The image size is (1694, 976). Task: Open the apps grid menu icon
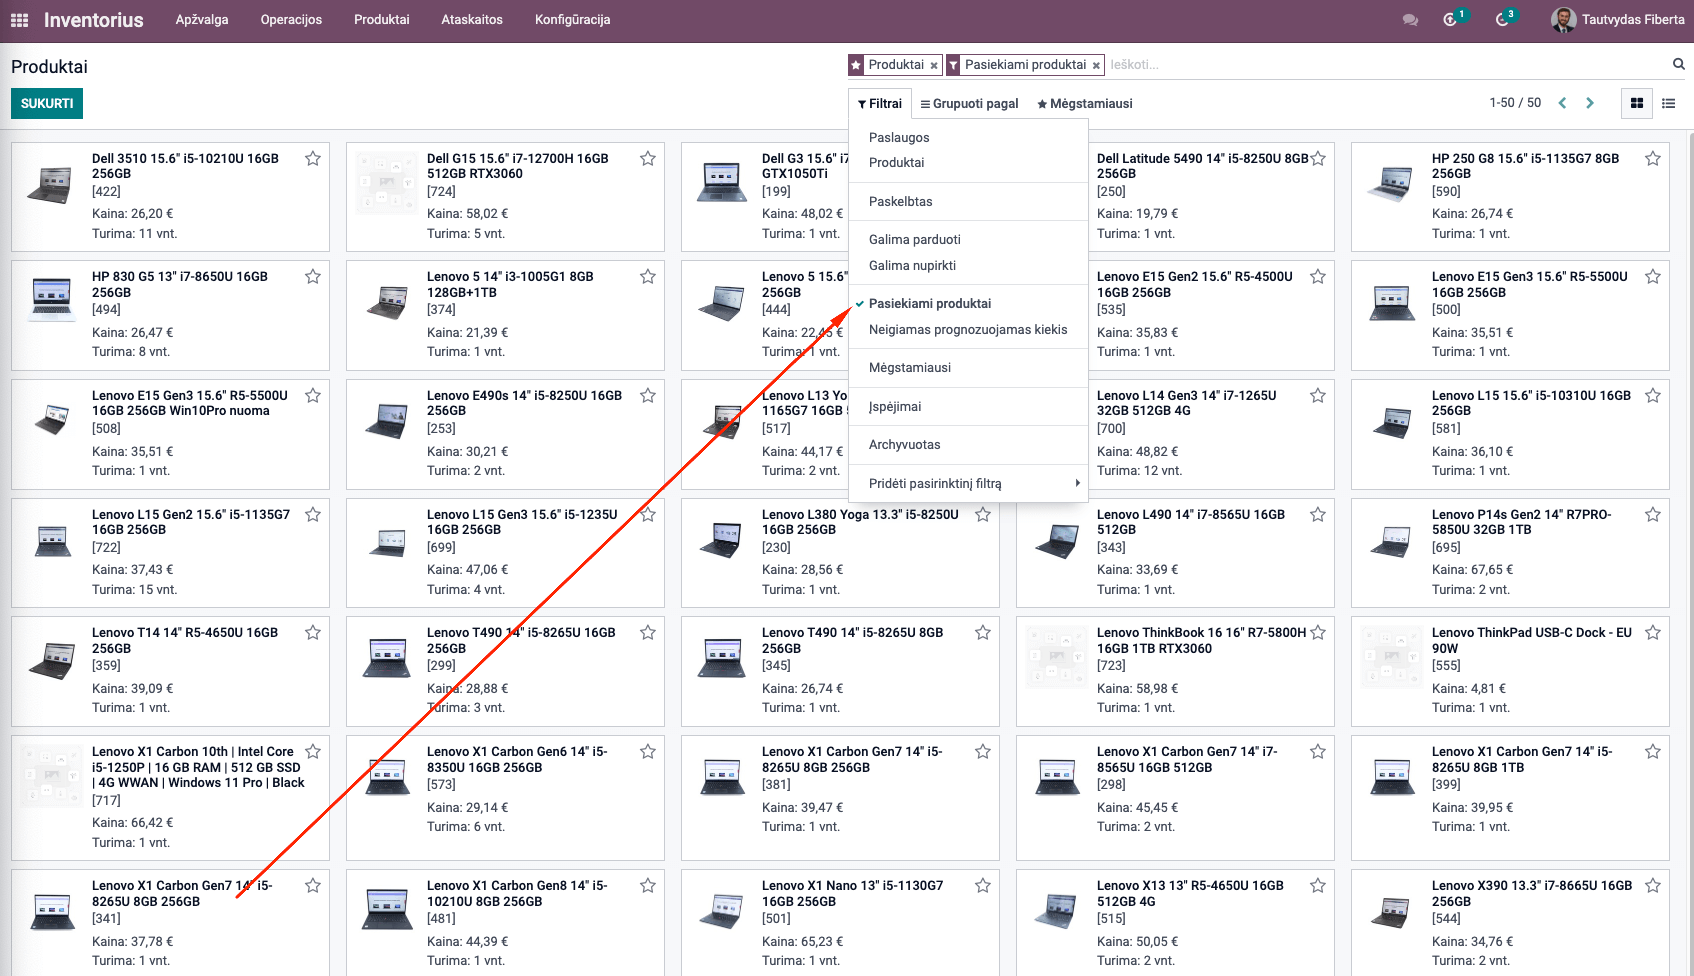19,20
